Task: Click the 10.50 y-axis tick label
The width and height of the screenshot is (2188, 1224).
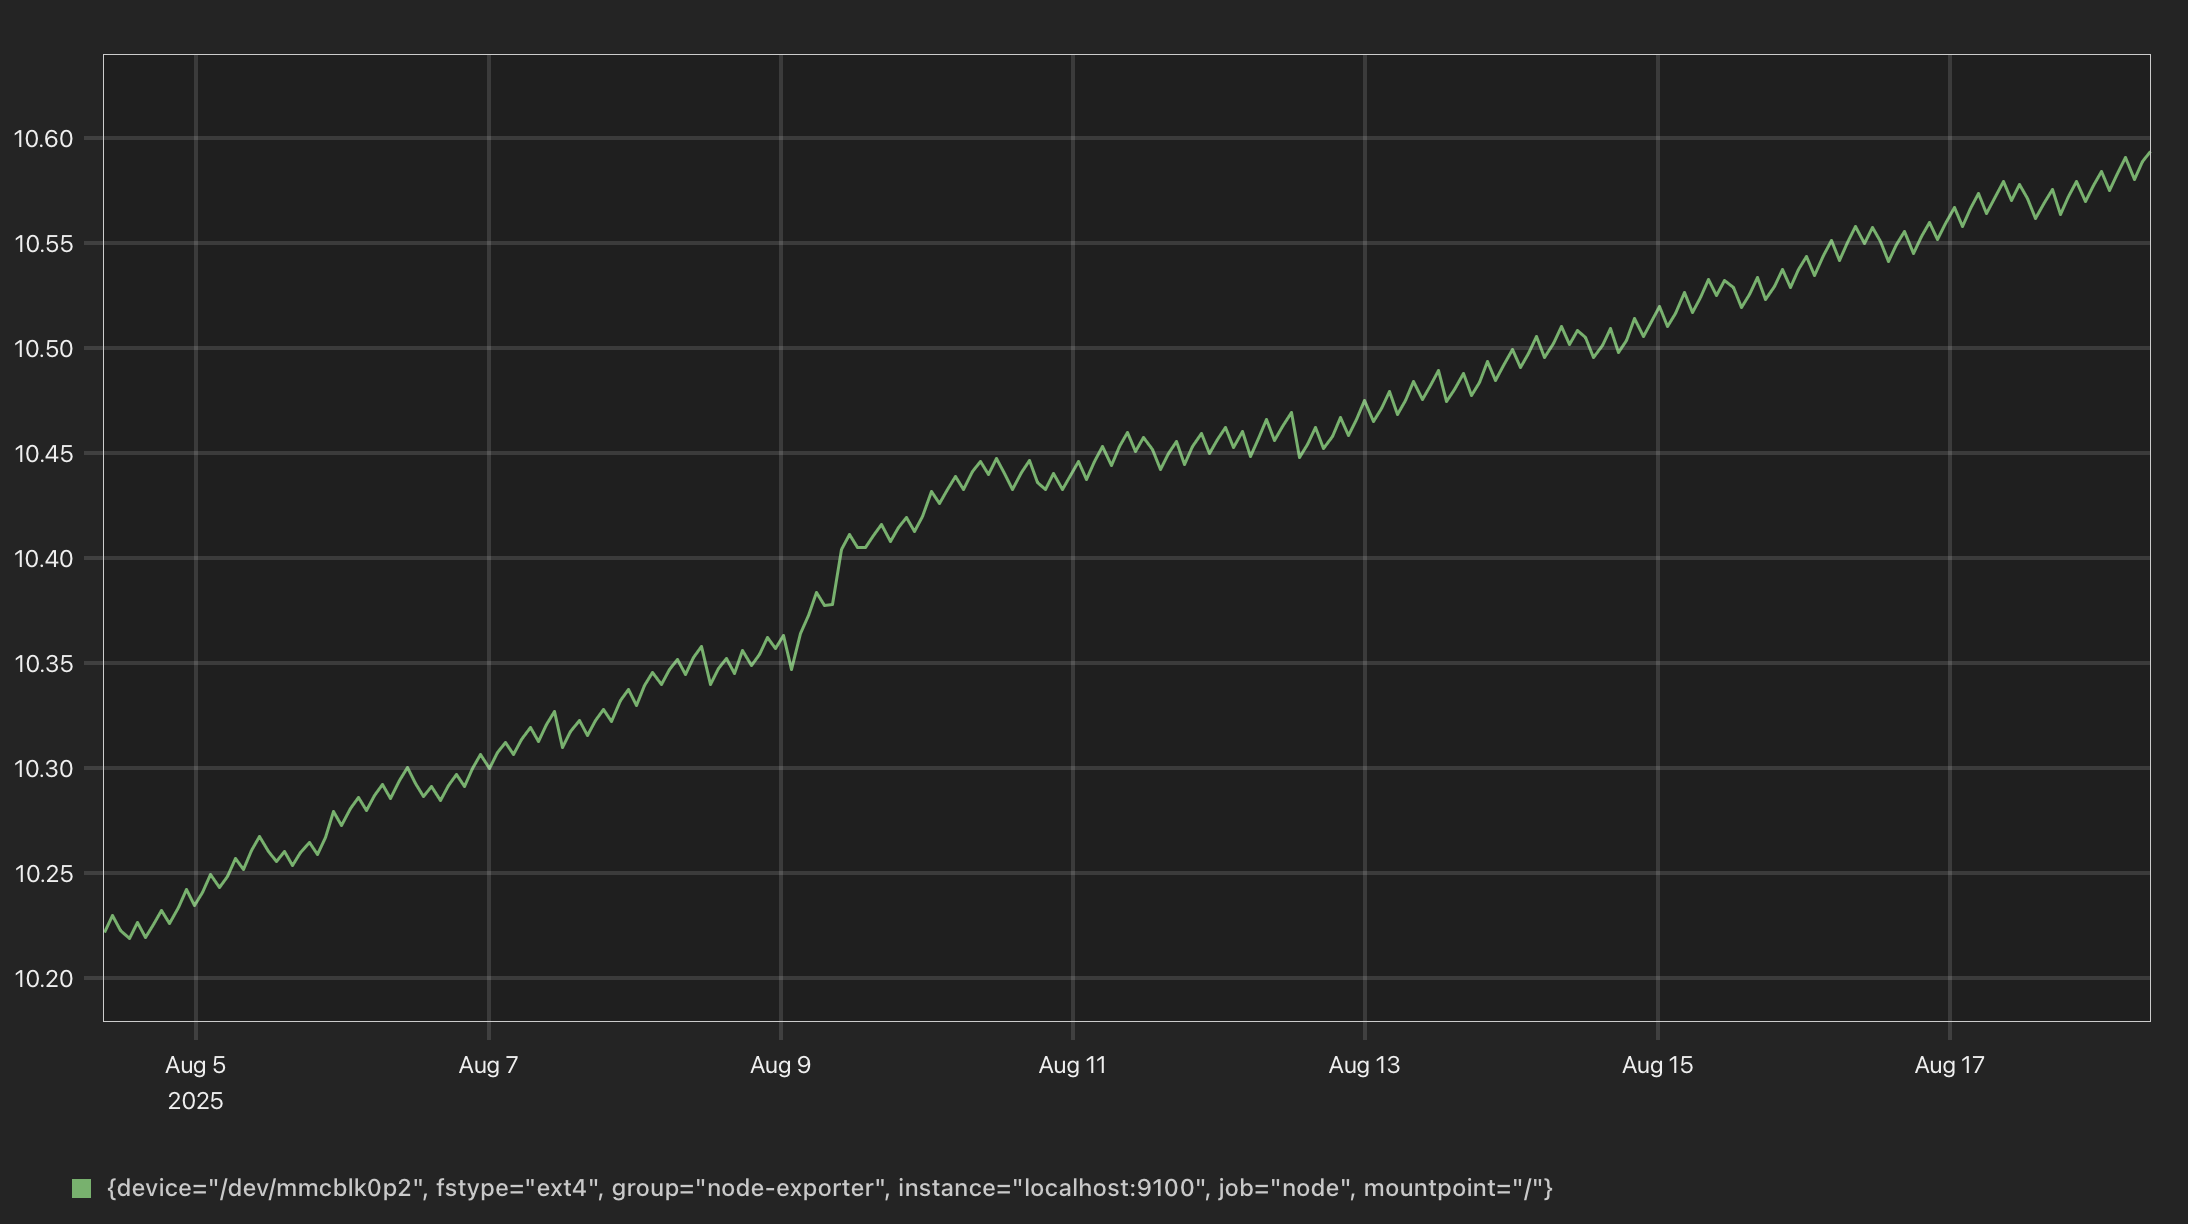Action: (44, 349)
